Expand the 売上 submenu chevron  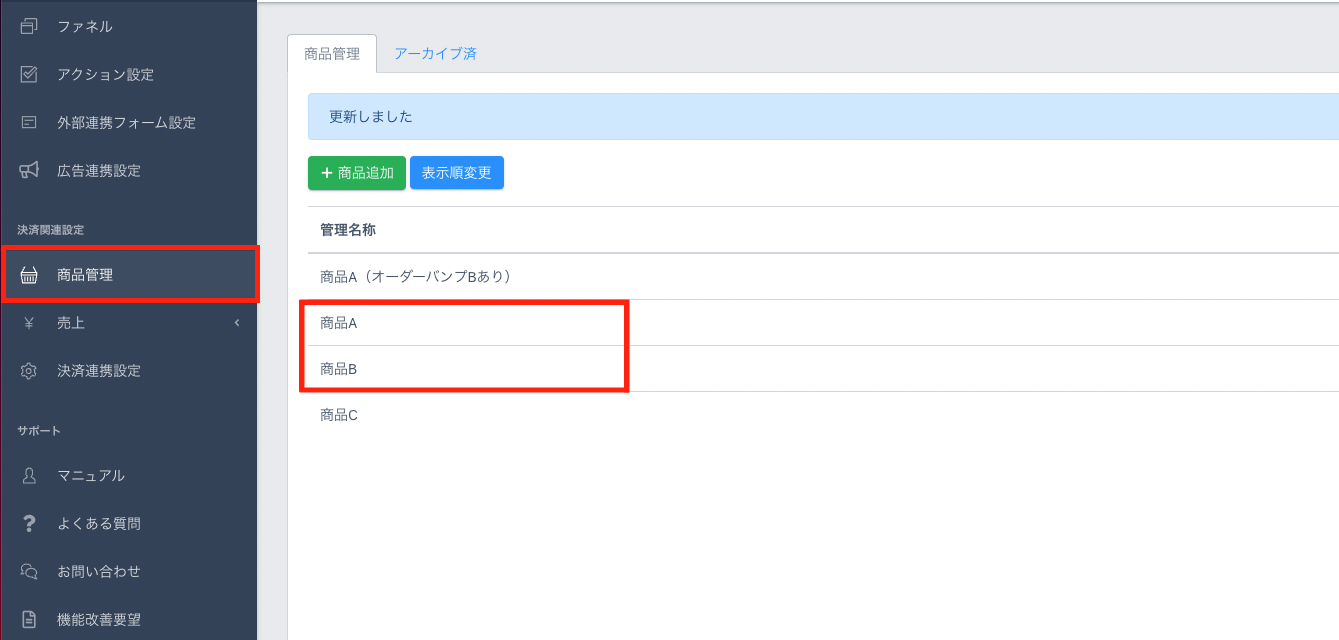coord(237,323)
